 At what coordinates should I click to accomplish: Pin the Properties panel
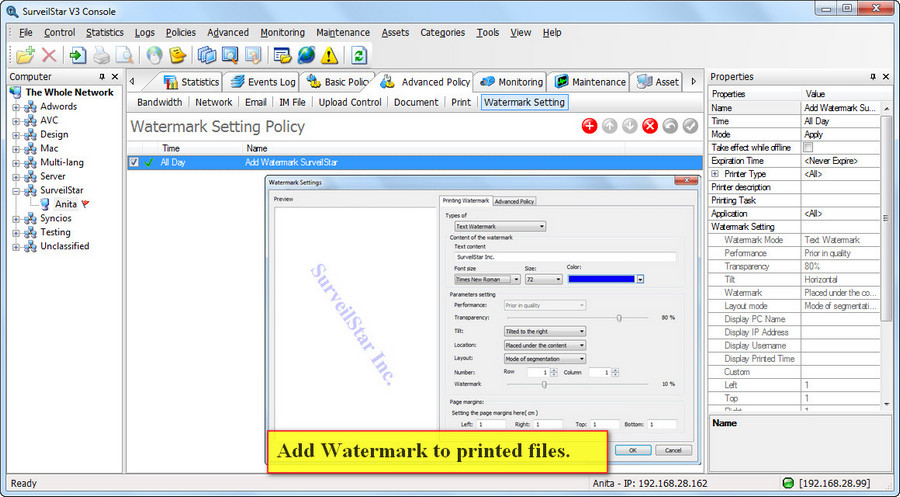pyautogui.click(x=873, y=76)
